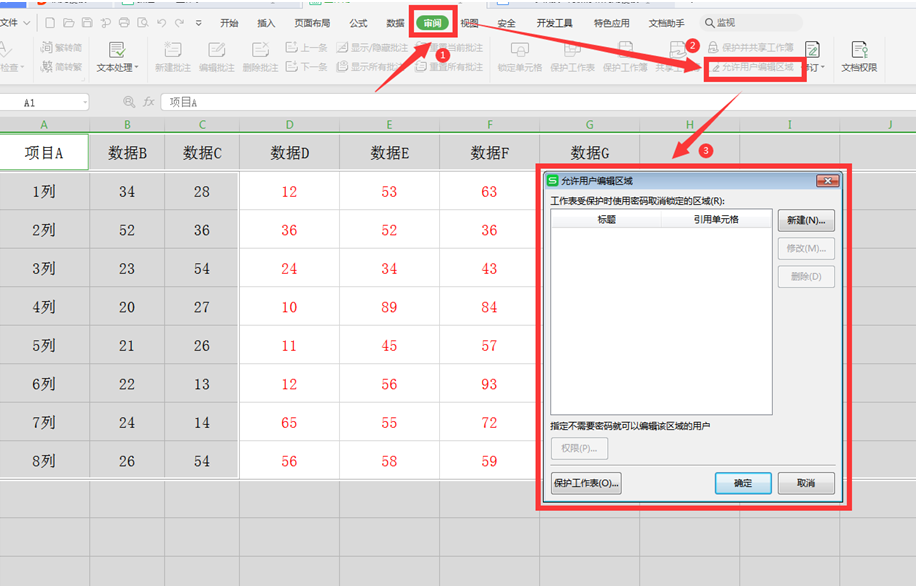Screen dimensions: 916x586
Task: Open the 特色应用 tab
Action: (612, 23)
